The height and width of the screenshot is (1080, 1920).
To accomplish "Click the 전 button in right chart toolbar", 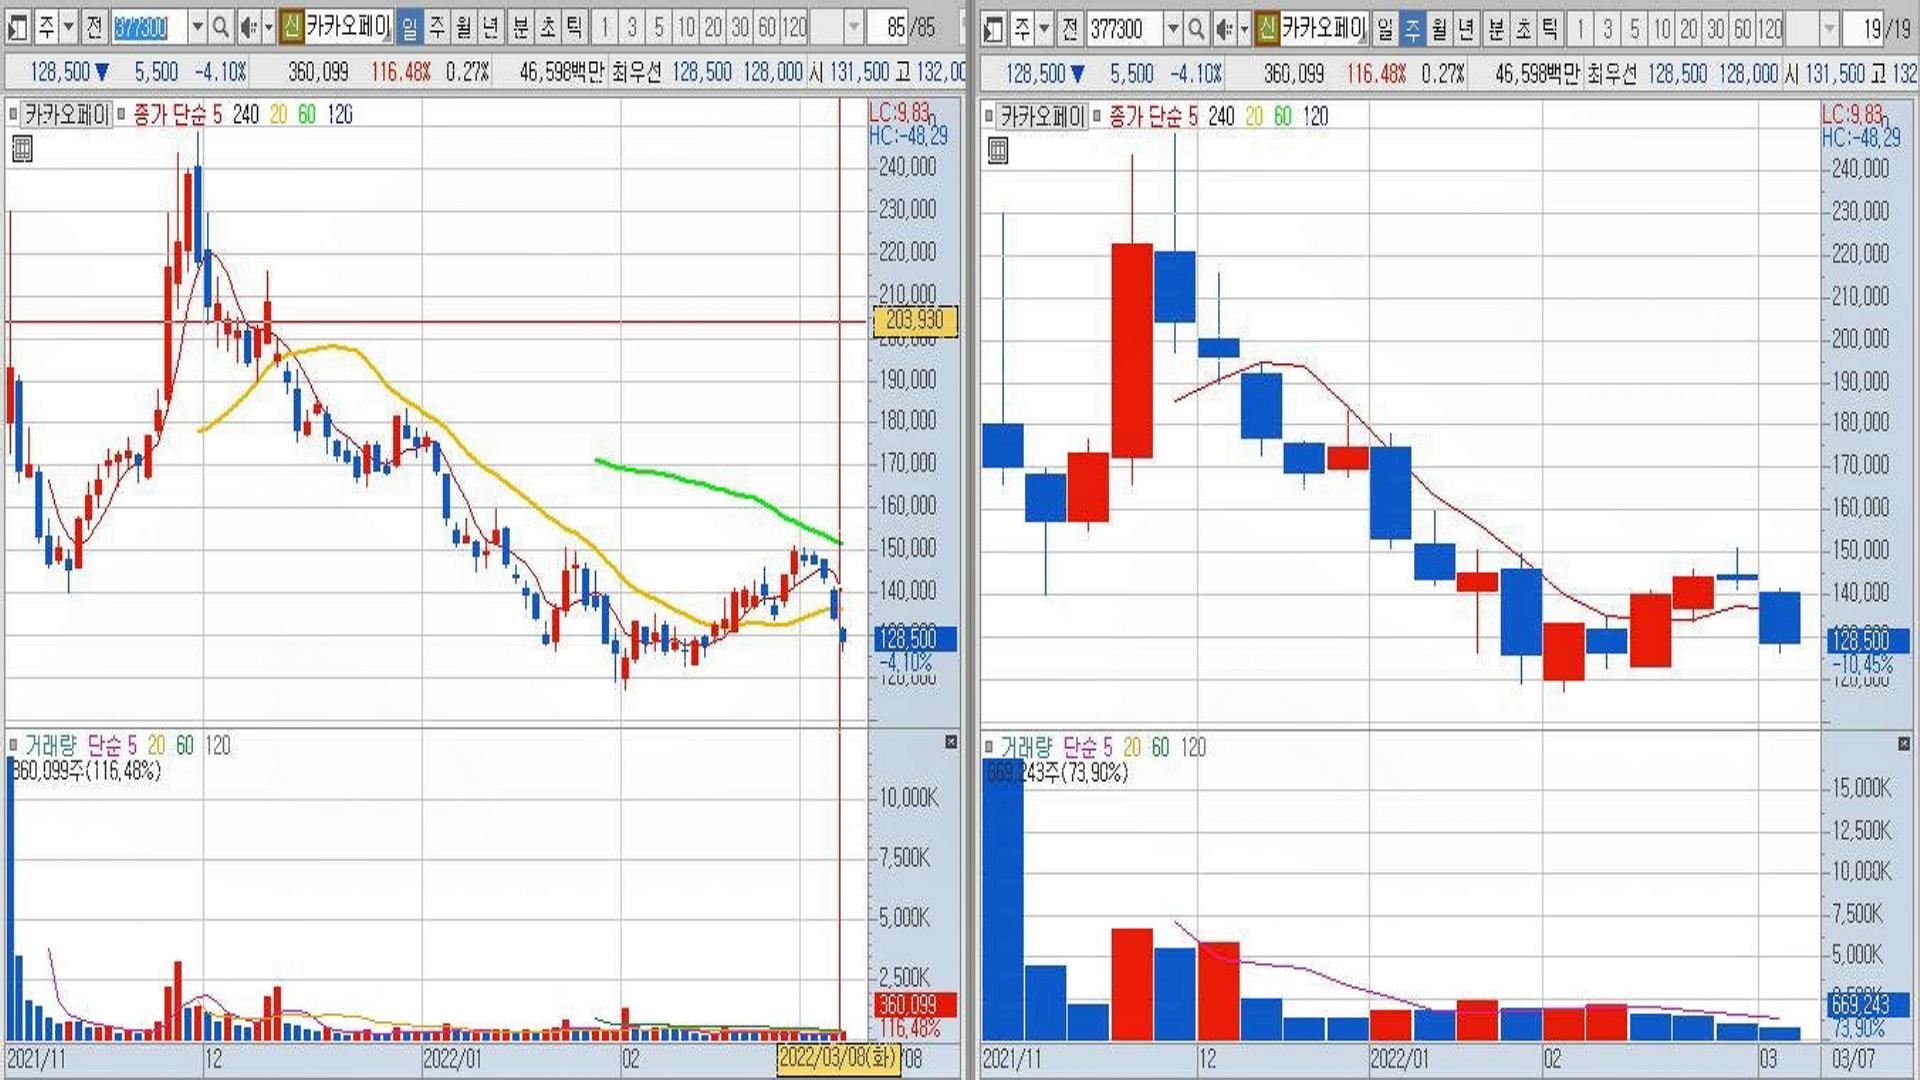I will coord(1070,29).
